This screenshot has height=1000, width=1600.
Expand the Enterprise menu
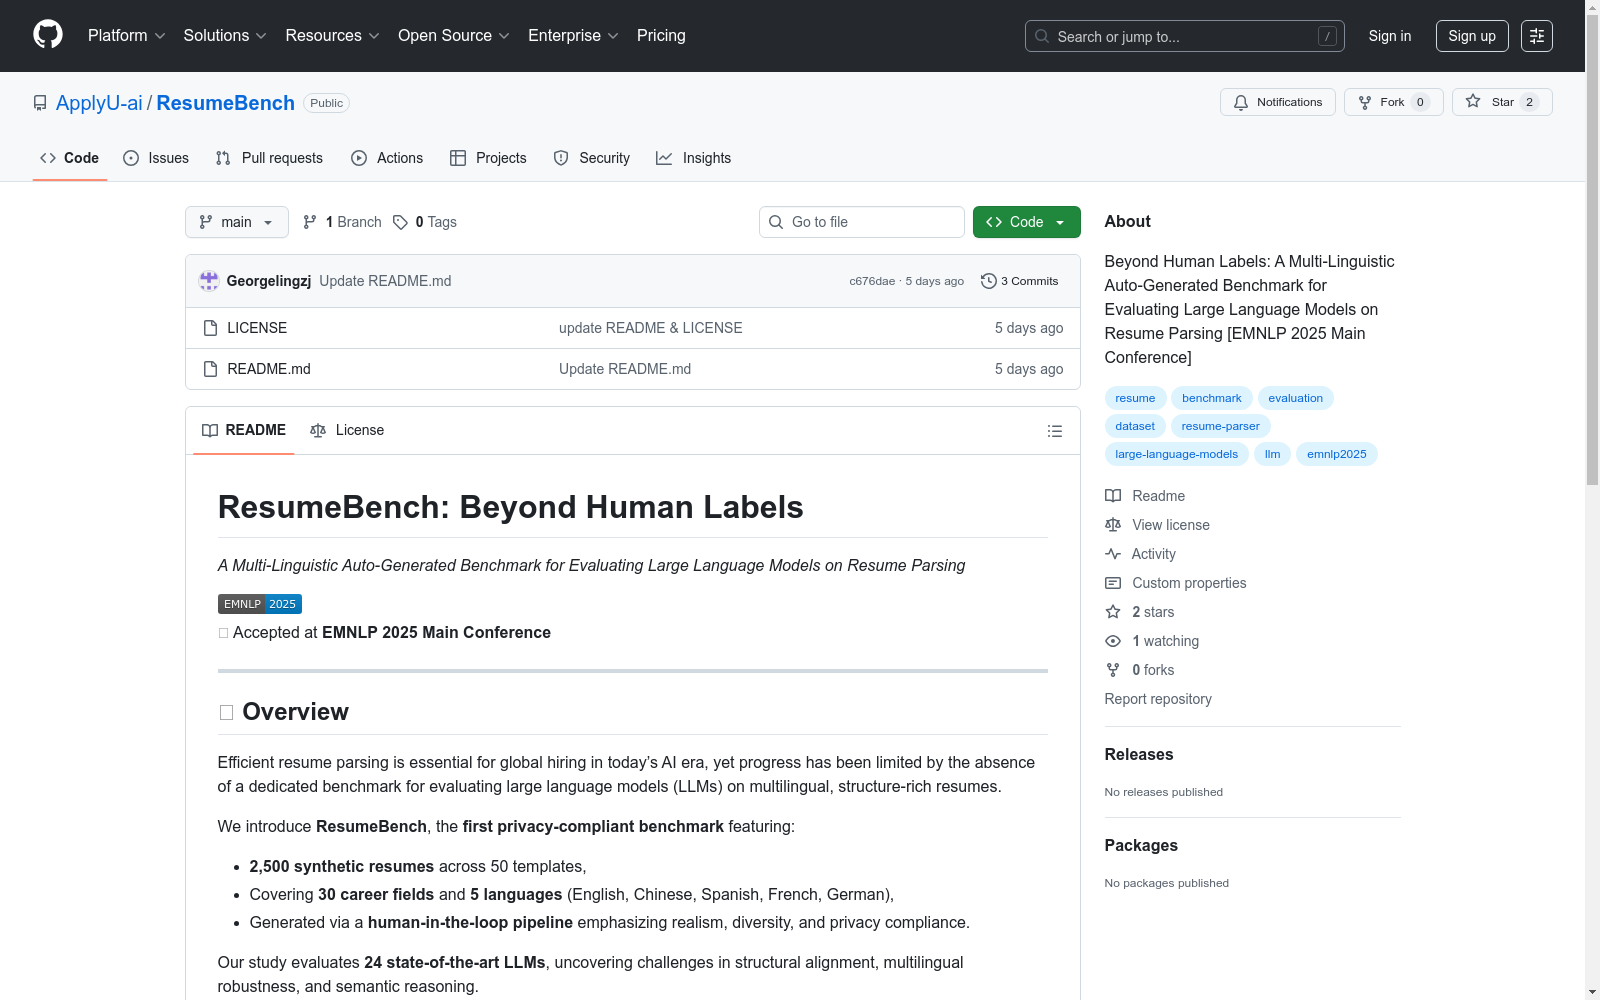pyautogui.click(x=574, y=36)
